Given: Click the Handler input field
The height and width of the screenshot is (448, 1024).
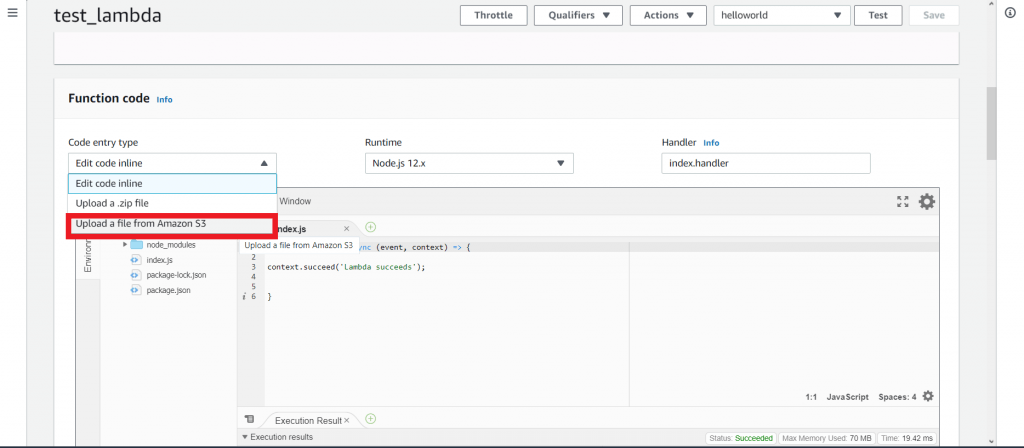Looking at the screenshot, I should click(765, 163).
